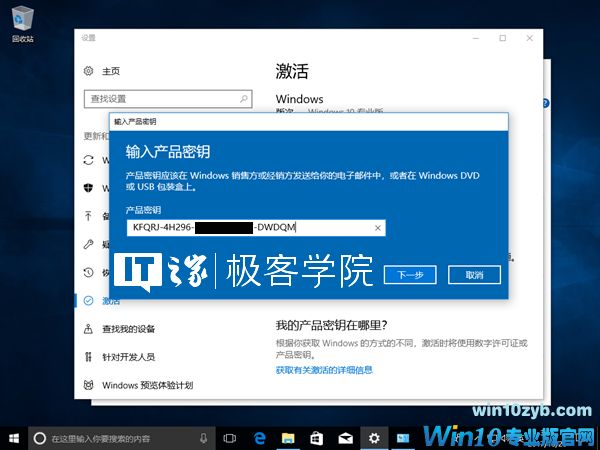The image size is (600, 450).
Task: Click the 激活 activation checkmark icon
Action: click(x=89, y=300)
